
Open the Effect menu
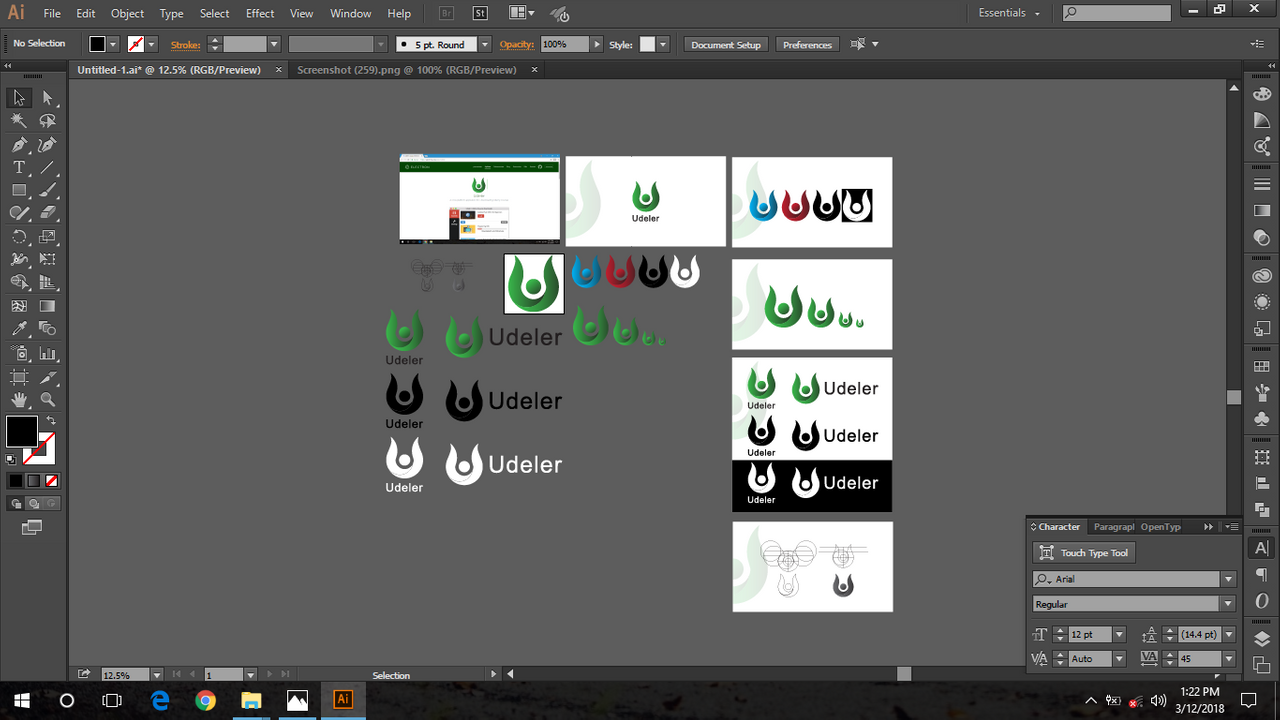click(260, 13)
